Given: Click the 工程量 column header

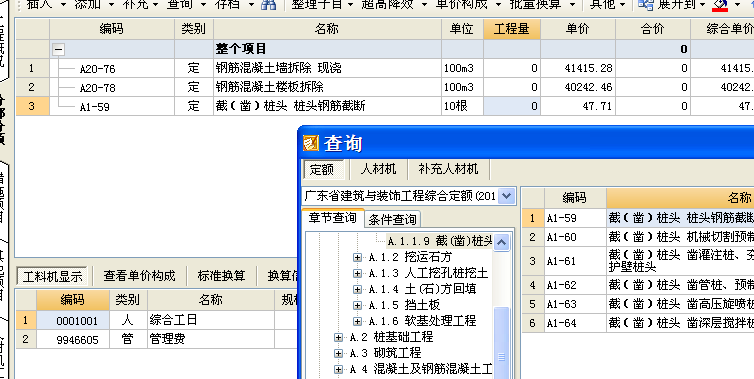Looking at the screenshot, I should [512, 29].
